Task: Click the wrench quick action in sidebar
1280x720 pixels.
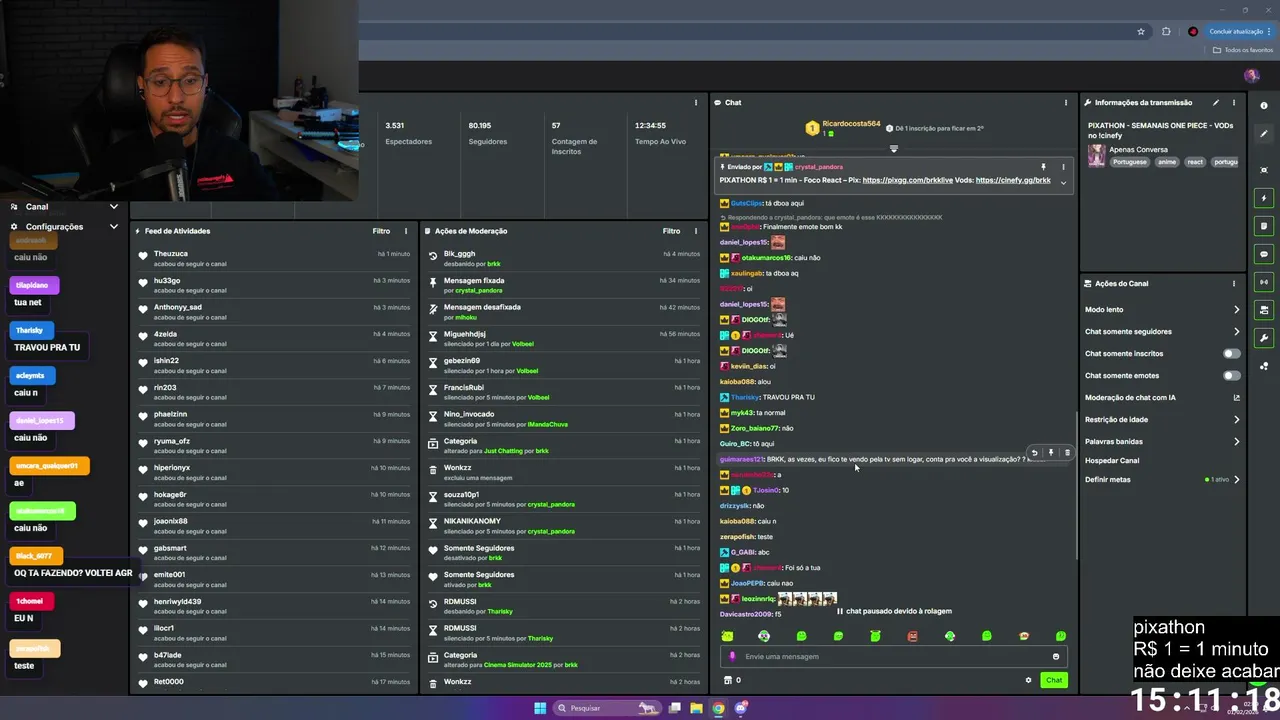Action: (1264, 338)
